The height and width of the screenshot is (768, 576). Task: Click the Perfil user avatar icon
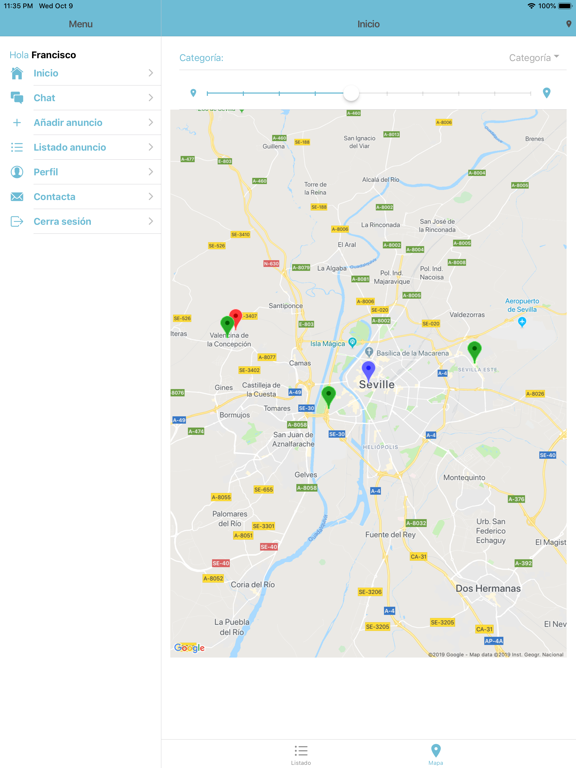pyautogui.click(x=17, y=172)
